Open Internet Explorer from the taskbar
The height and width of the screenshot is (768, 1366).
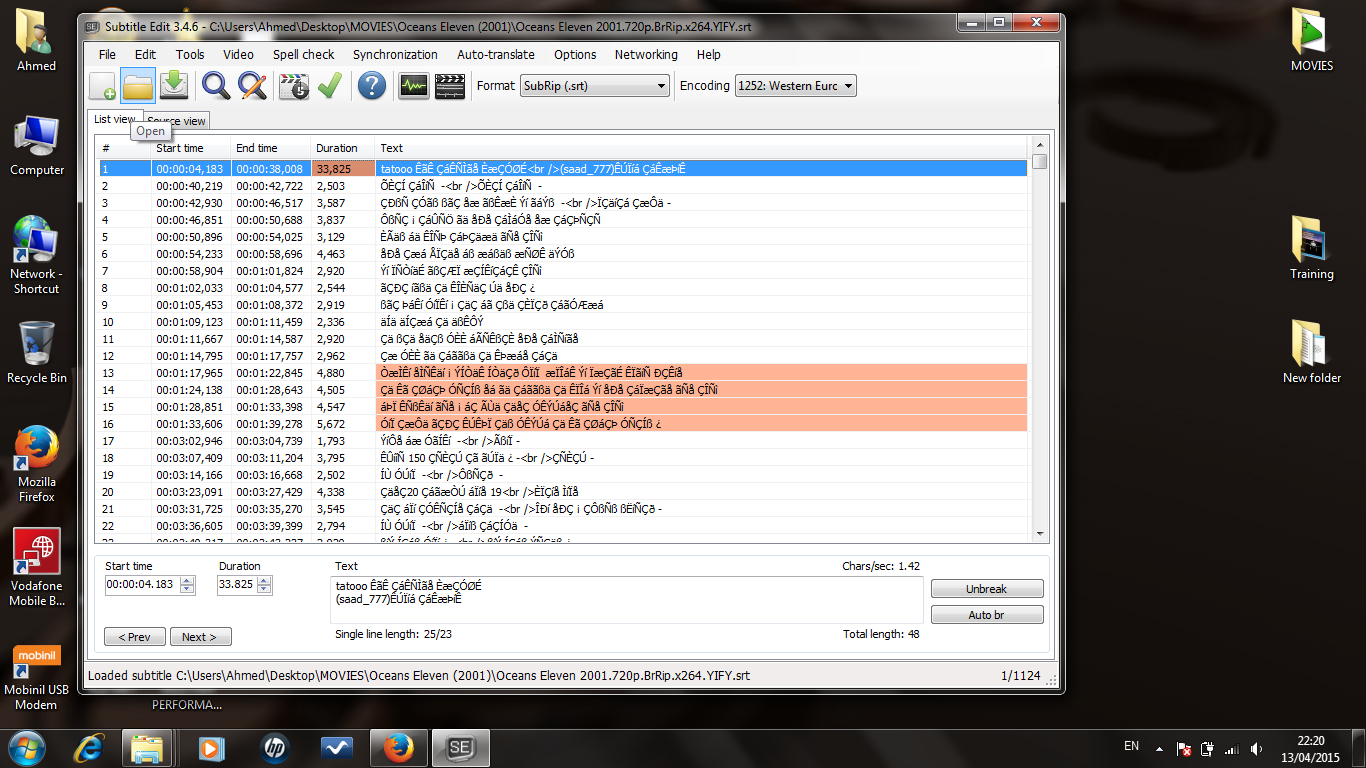point(91,748)
